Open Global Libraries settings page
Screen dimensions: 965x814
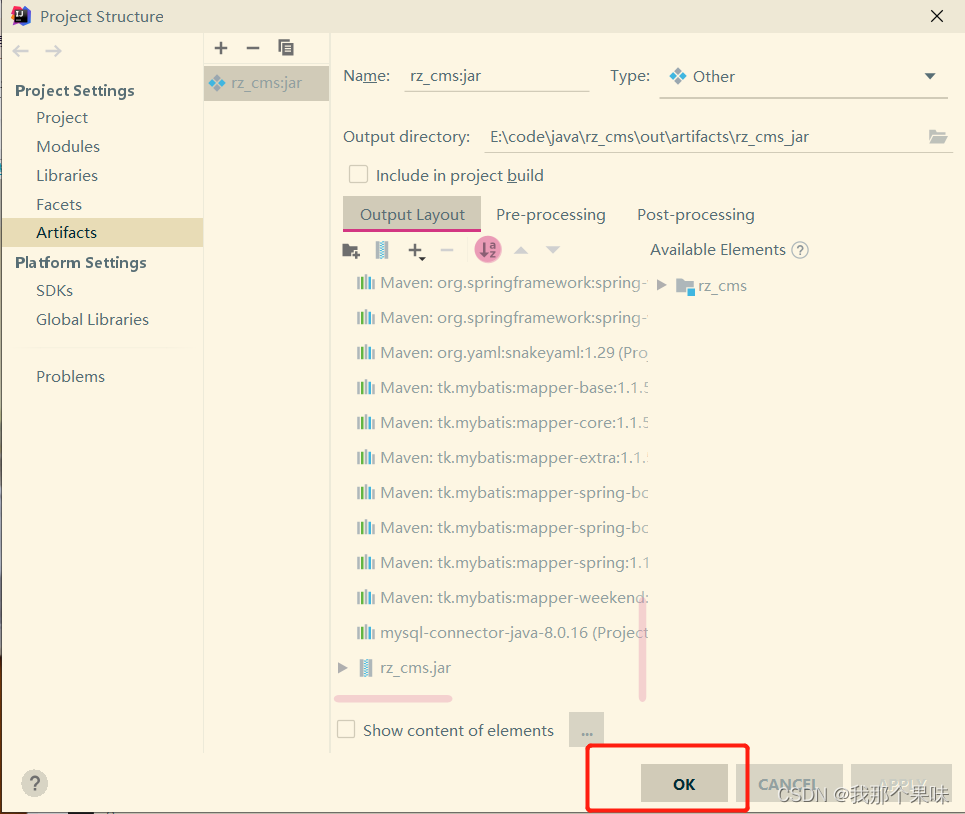pos(92,319)
